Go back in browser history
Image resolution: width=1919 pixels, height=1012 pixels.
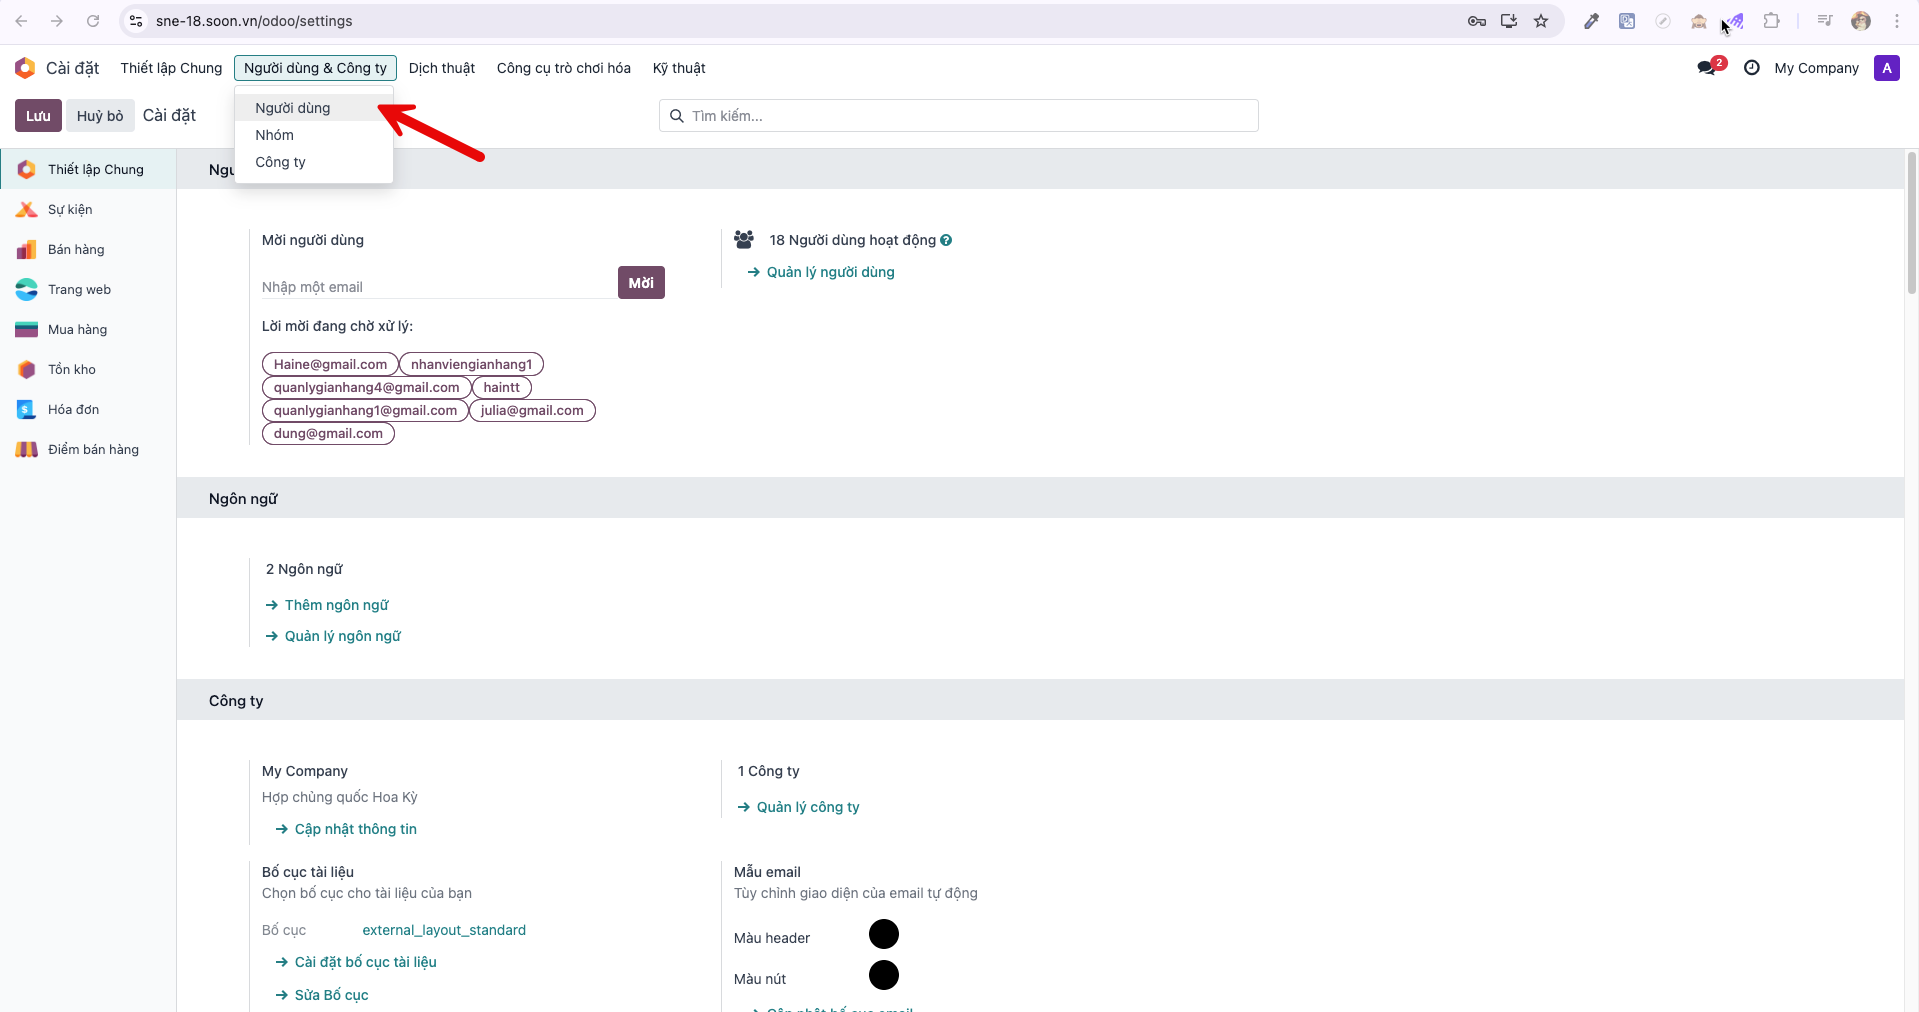(x=21, y=21)
